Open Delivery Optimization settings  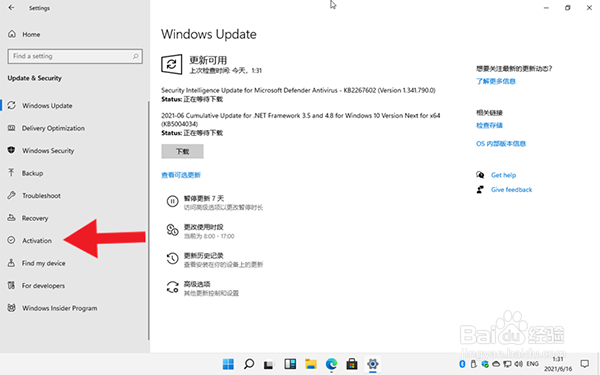(53, 128)
